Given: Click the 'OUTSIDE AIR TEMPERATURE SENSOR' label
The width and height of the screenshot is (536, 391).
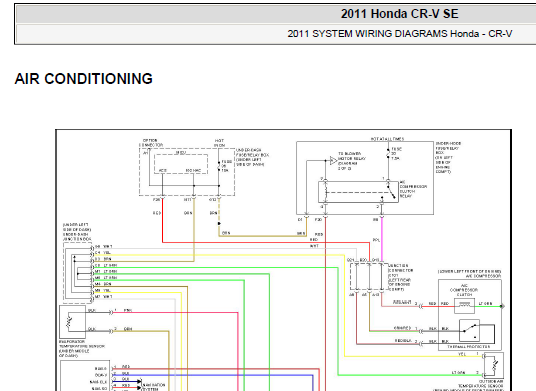Looking at the screenshot, I should coord(481,386).
